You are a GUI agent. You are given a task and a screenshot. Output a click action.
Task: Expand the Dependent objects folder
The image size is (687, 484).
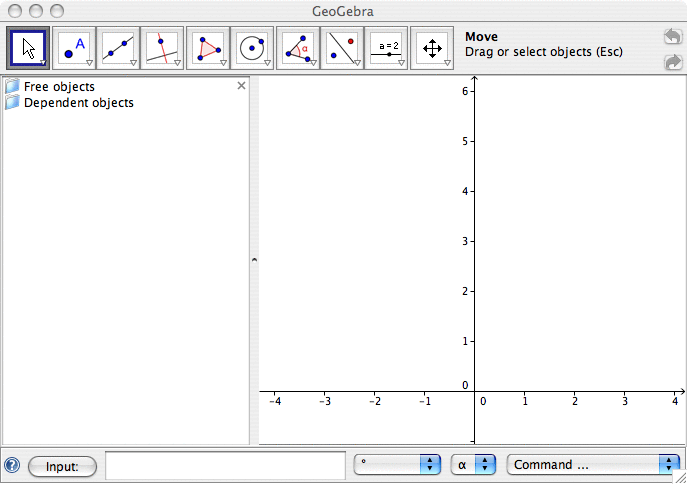pyautogui.click(x=13, y=102)
